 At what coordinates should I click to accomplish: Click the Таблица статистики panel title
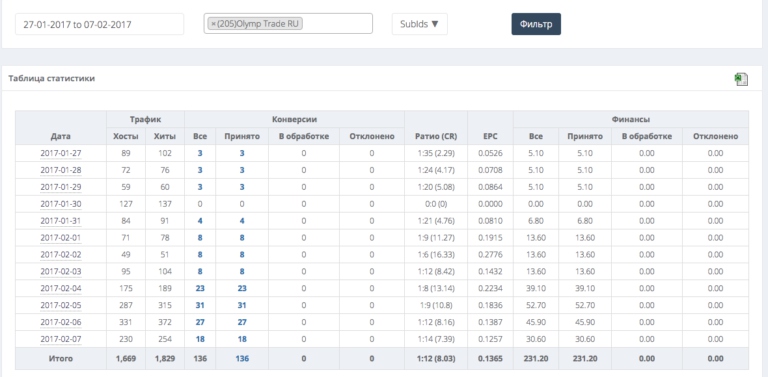[x=51, y=78]
